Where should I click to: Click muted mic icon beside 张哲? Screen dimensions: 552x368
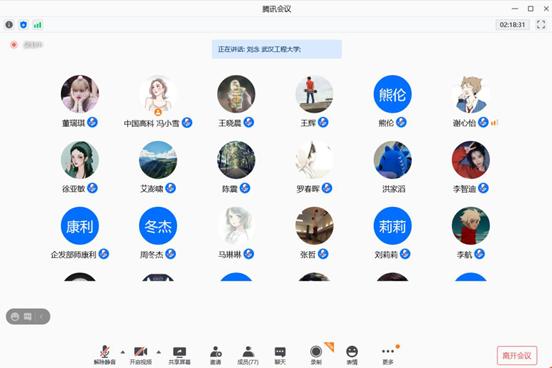point(323,254)
